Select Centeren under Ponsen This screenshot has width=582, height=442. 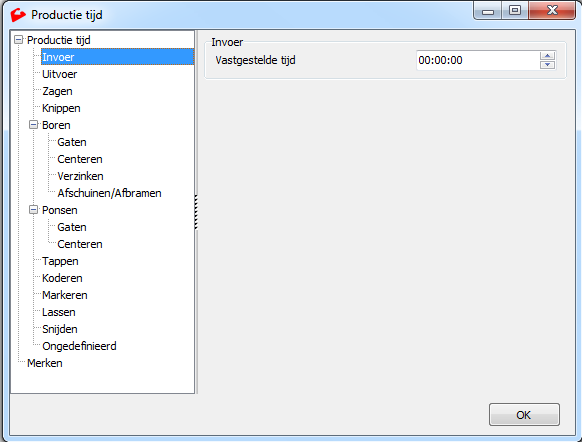pyautogui.click(x=80, y=244)
